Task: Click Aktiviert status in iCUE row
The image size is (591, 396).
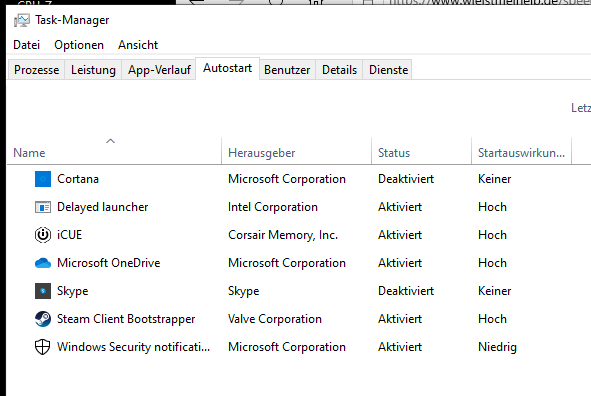Action: pos(400,235)
